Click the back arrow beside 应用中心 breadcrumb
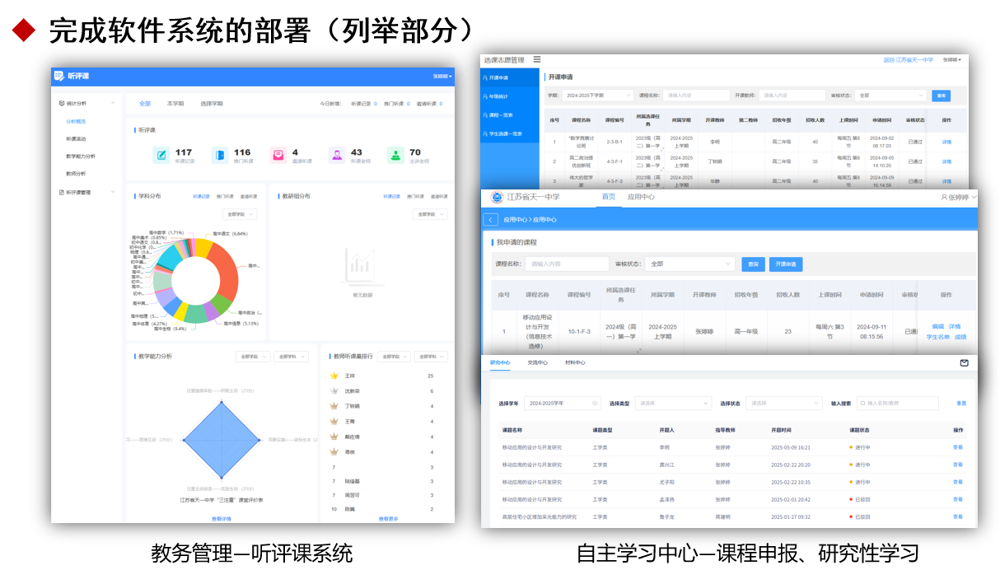 (x=491, y=219)
